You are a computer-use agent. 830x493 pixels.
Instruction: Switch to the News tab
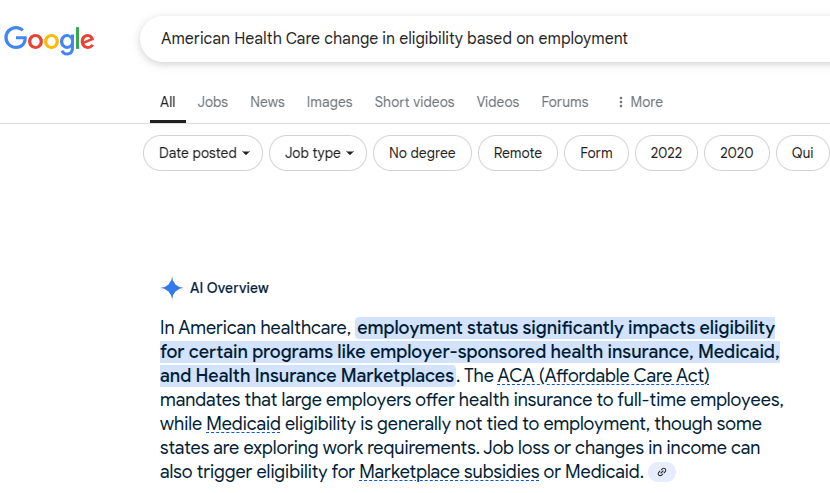click(x=267, y=102)
